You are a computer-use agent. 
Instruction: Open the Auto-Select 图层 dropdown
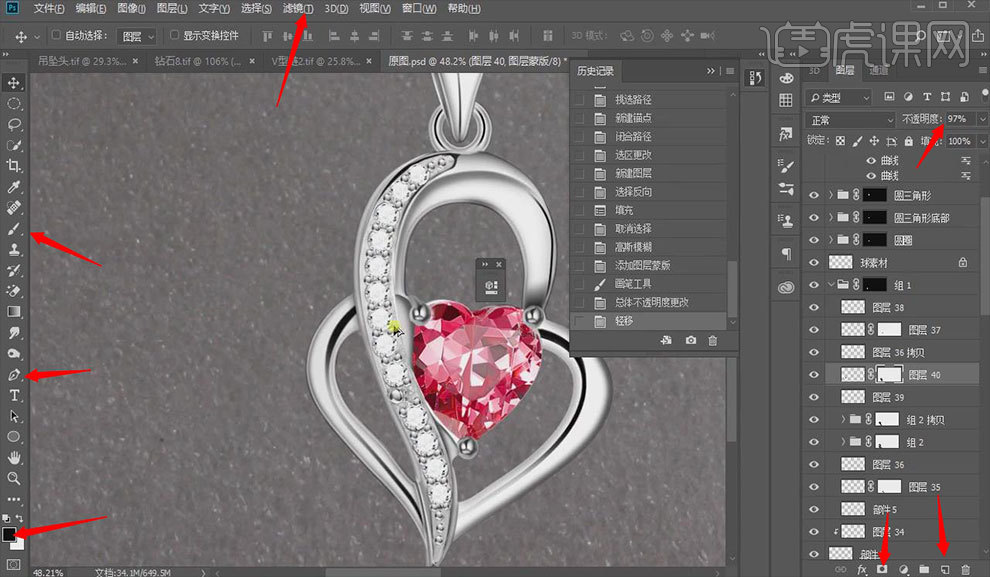tap(136, 36)
